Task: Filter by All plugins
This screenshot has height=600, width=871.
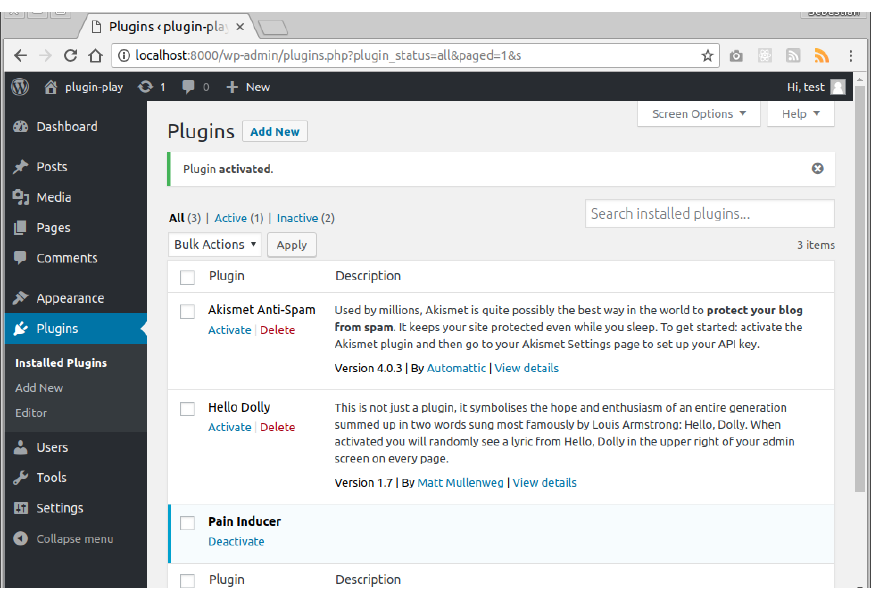Action: (177, 218)
